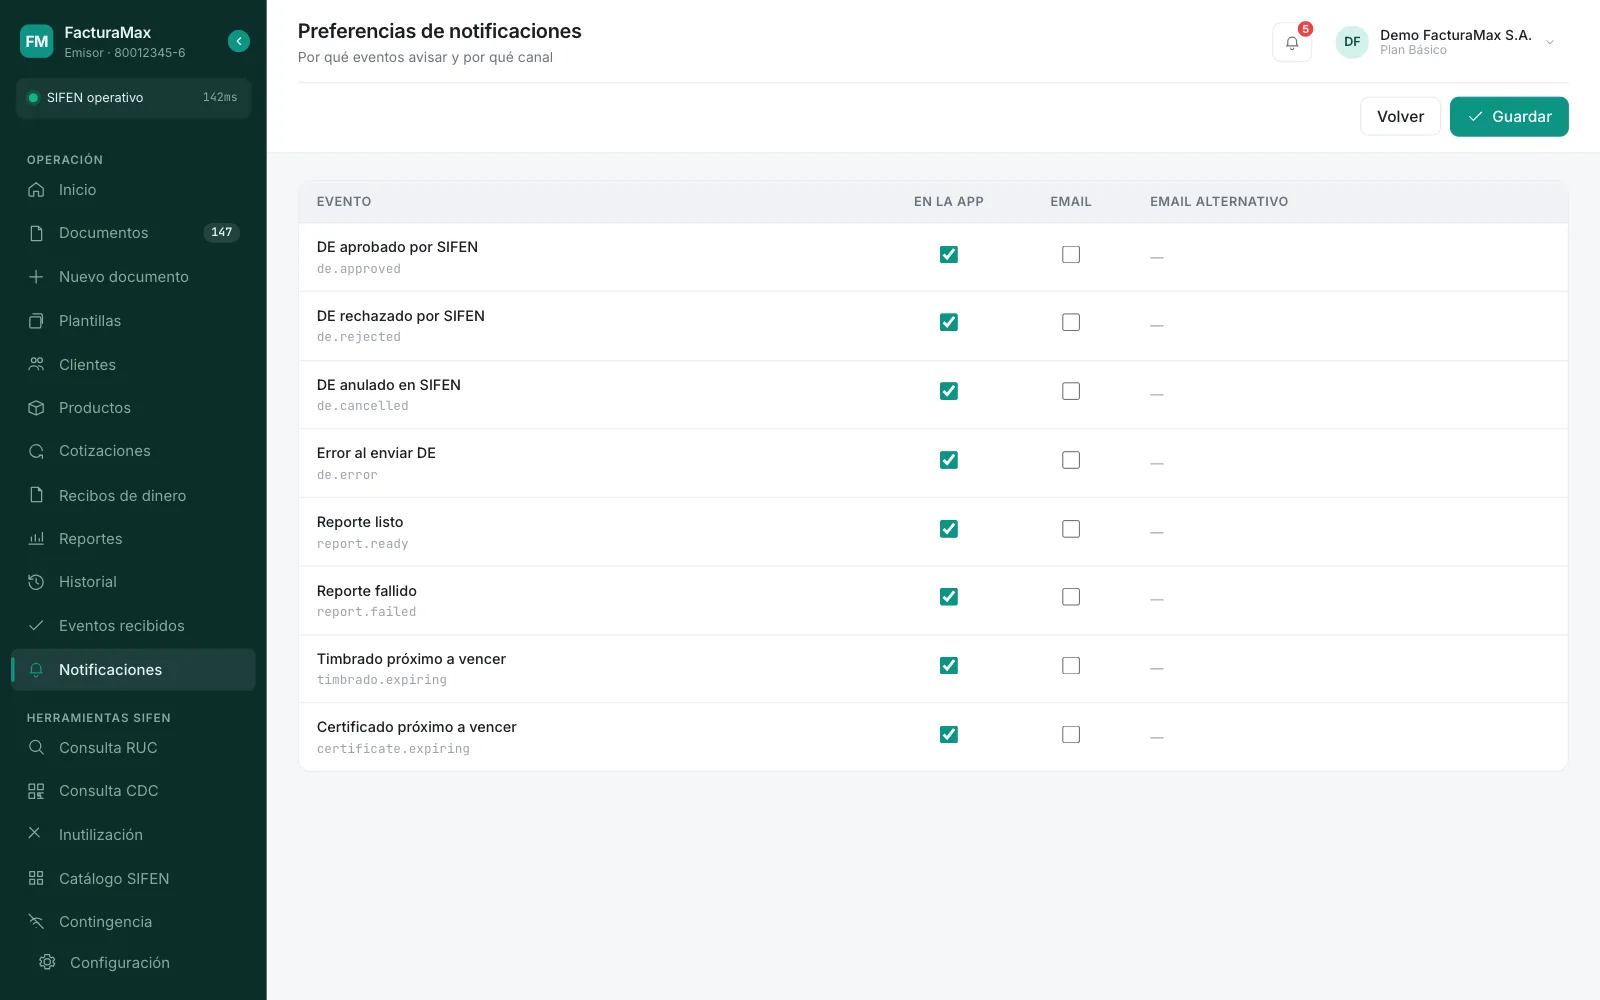Open the notifications bell in the header
The width and height of the screenshot is (1600, 1000).
1292,42
